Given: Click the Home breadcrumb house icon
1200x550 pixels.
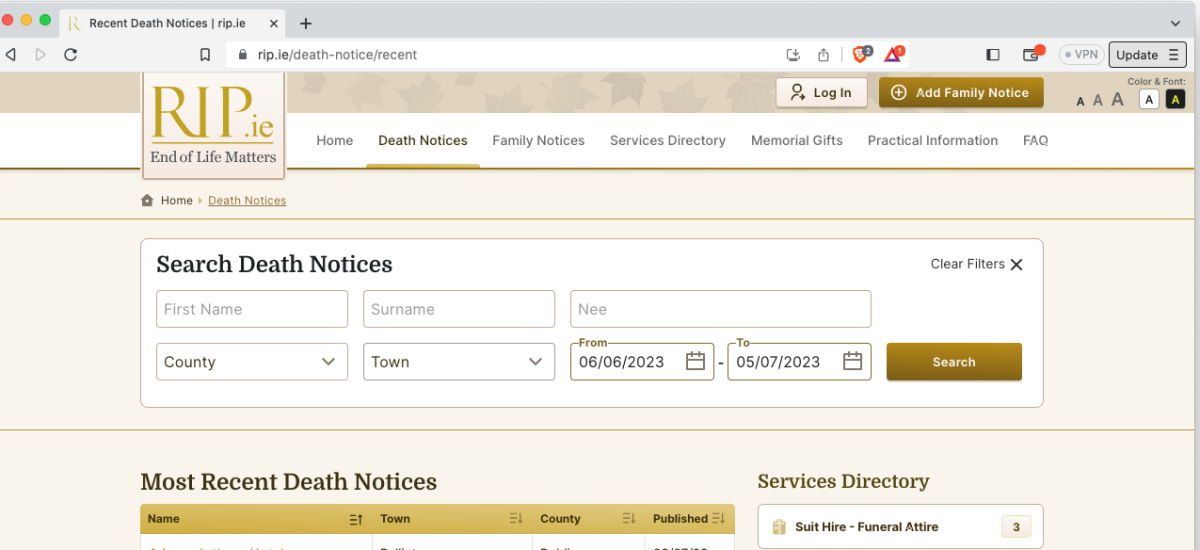Looking at the screenshot, I should 148,200.
